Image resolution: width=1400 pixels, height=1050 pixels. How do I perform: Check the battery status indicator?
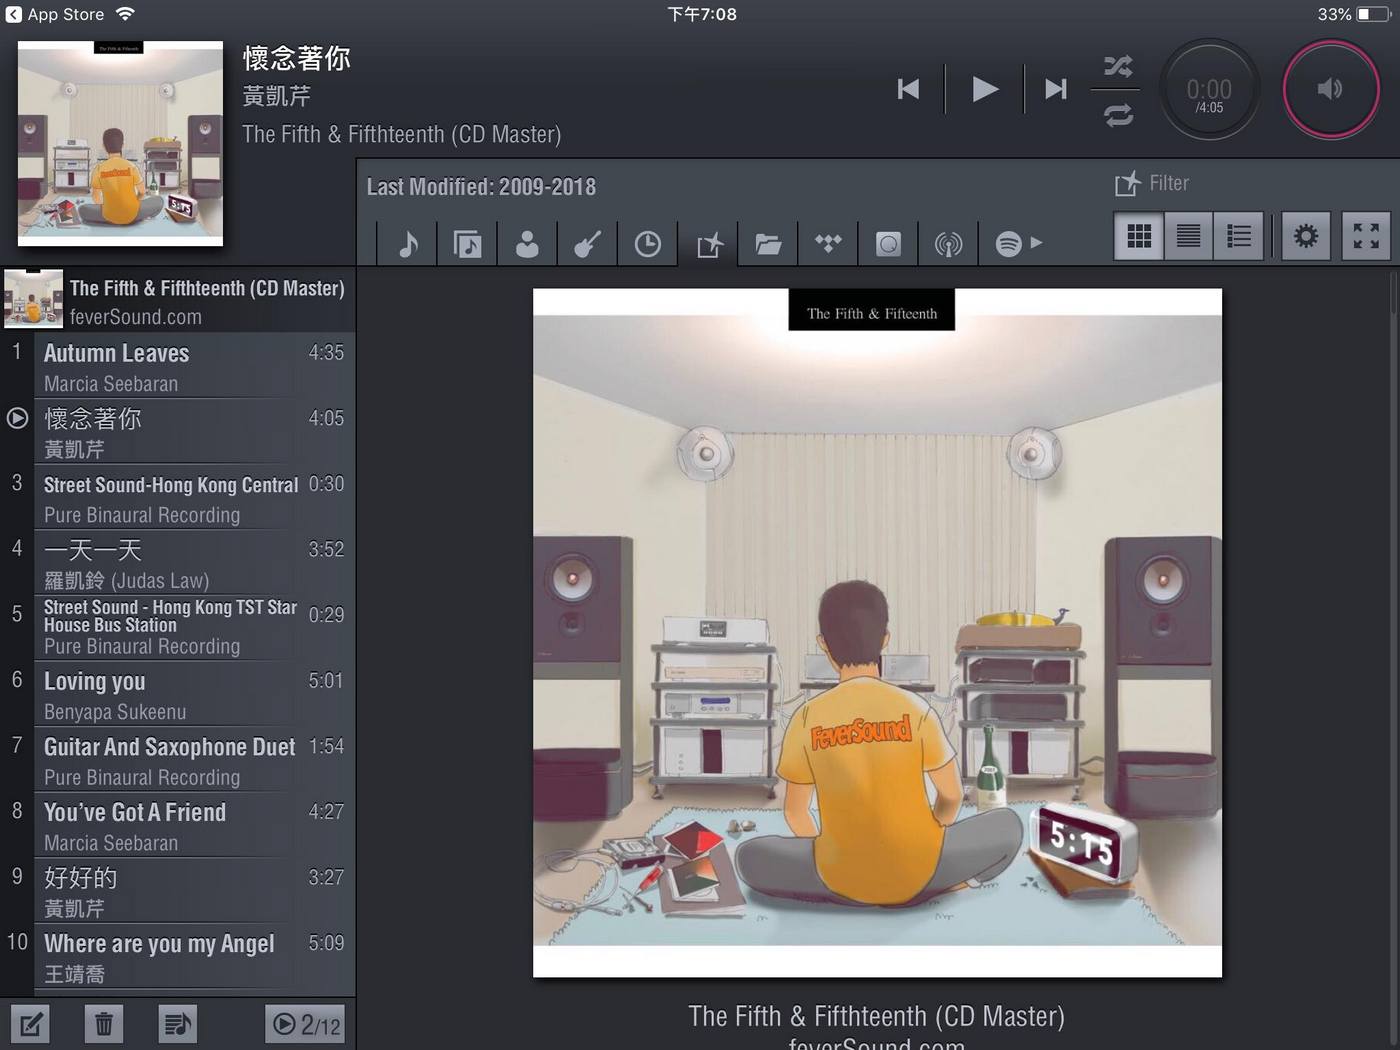[x=1374, y=14]
